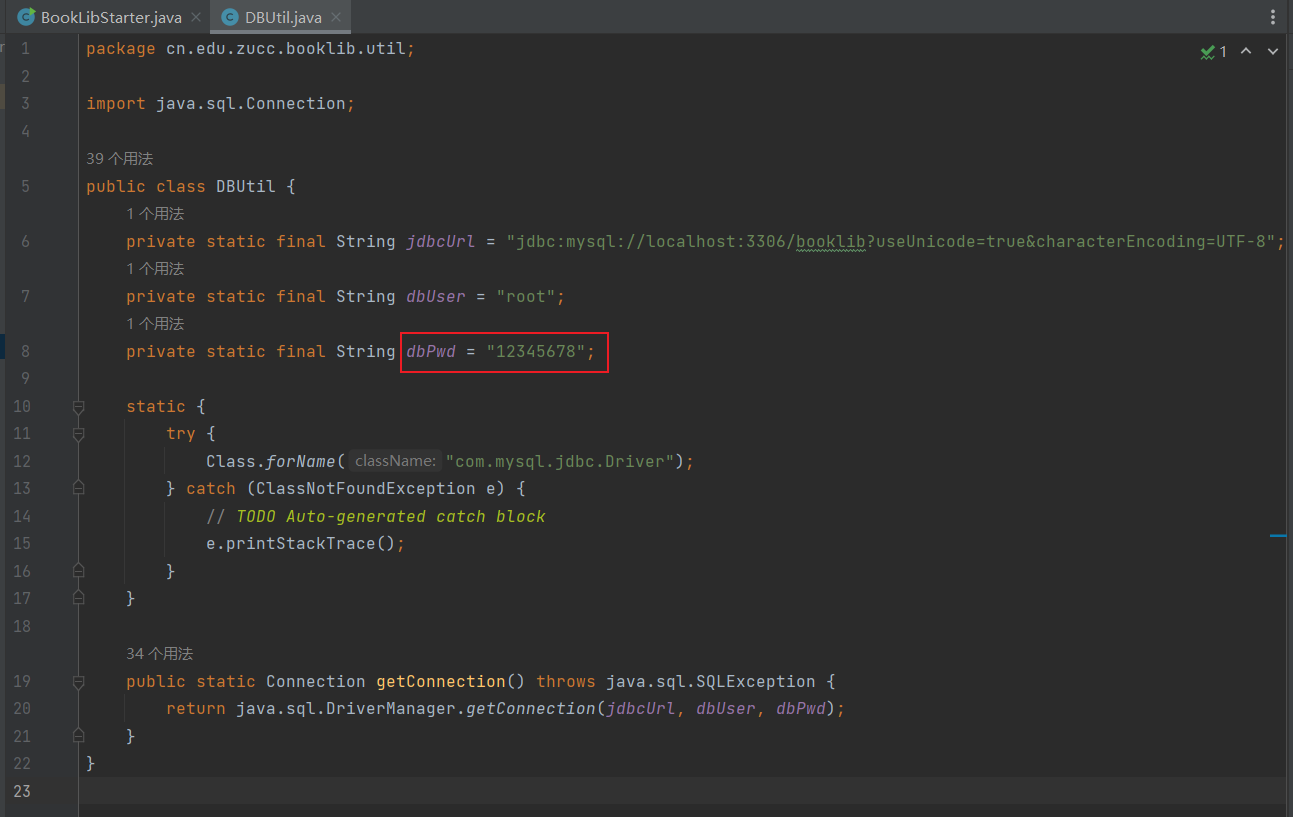The image size is (1293, 817).
Task: Collapse the getConnection method fold at line 19
Action: point(78,682)
